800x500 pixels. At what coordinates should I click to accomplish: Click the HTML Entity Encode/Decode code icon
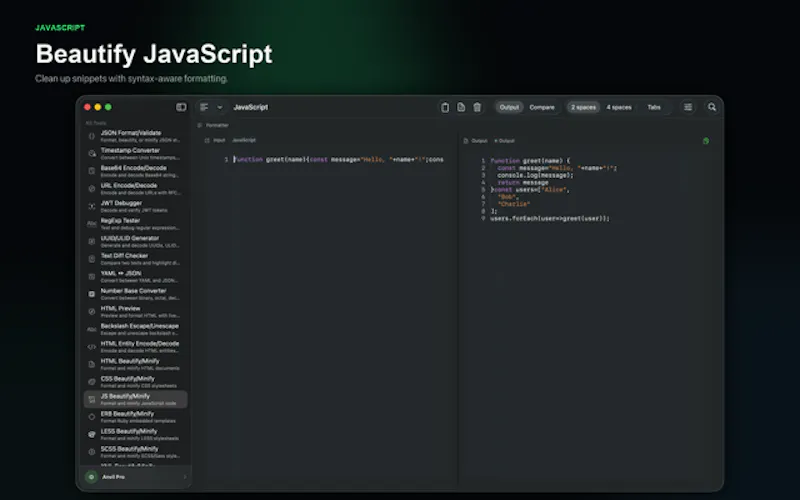pos(92,347)
